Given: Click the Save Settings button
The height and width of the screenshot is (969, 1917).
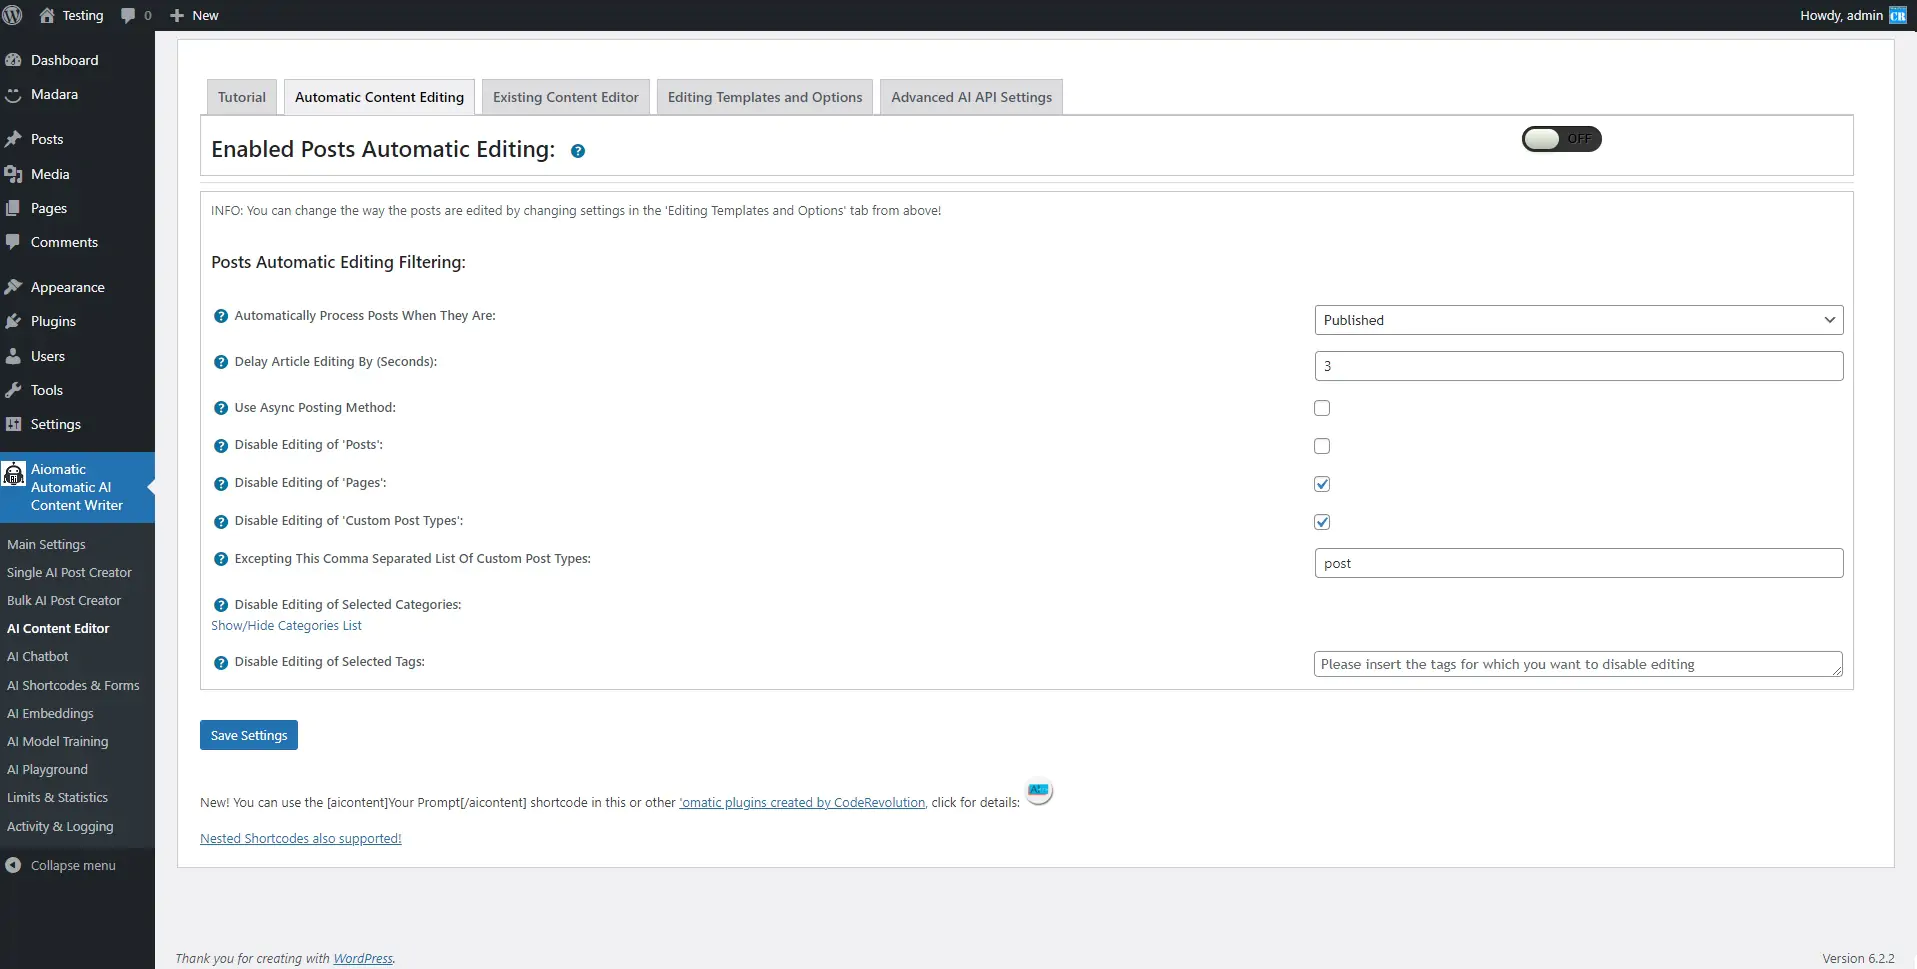Looking at the screenshot, I should [x=249, y=735].
